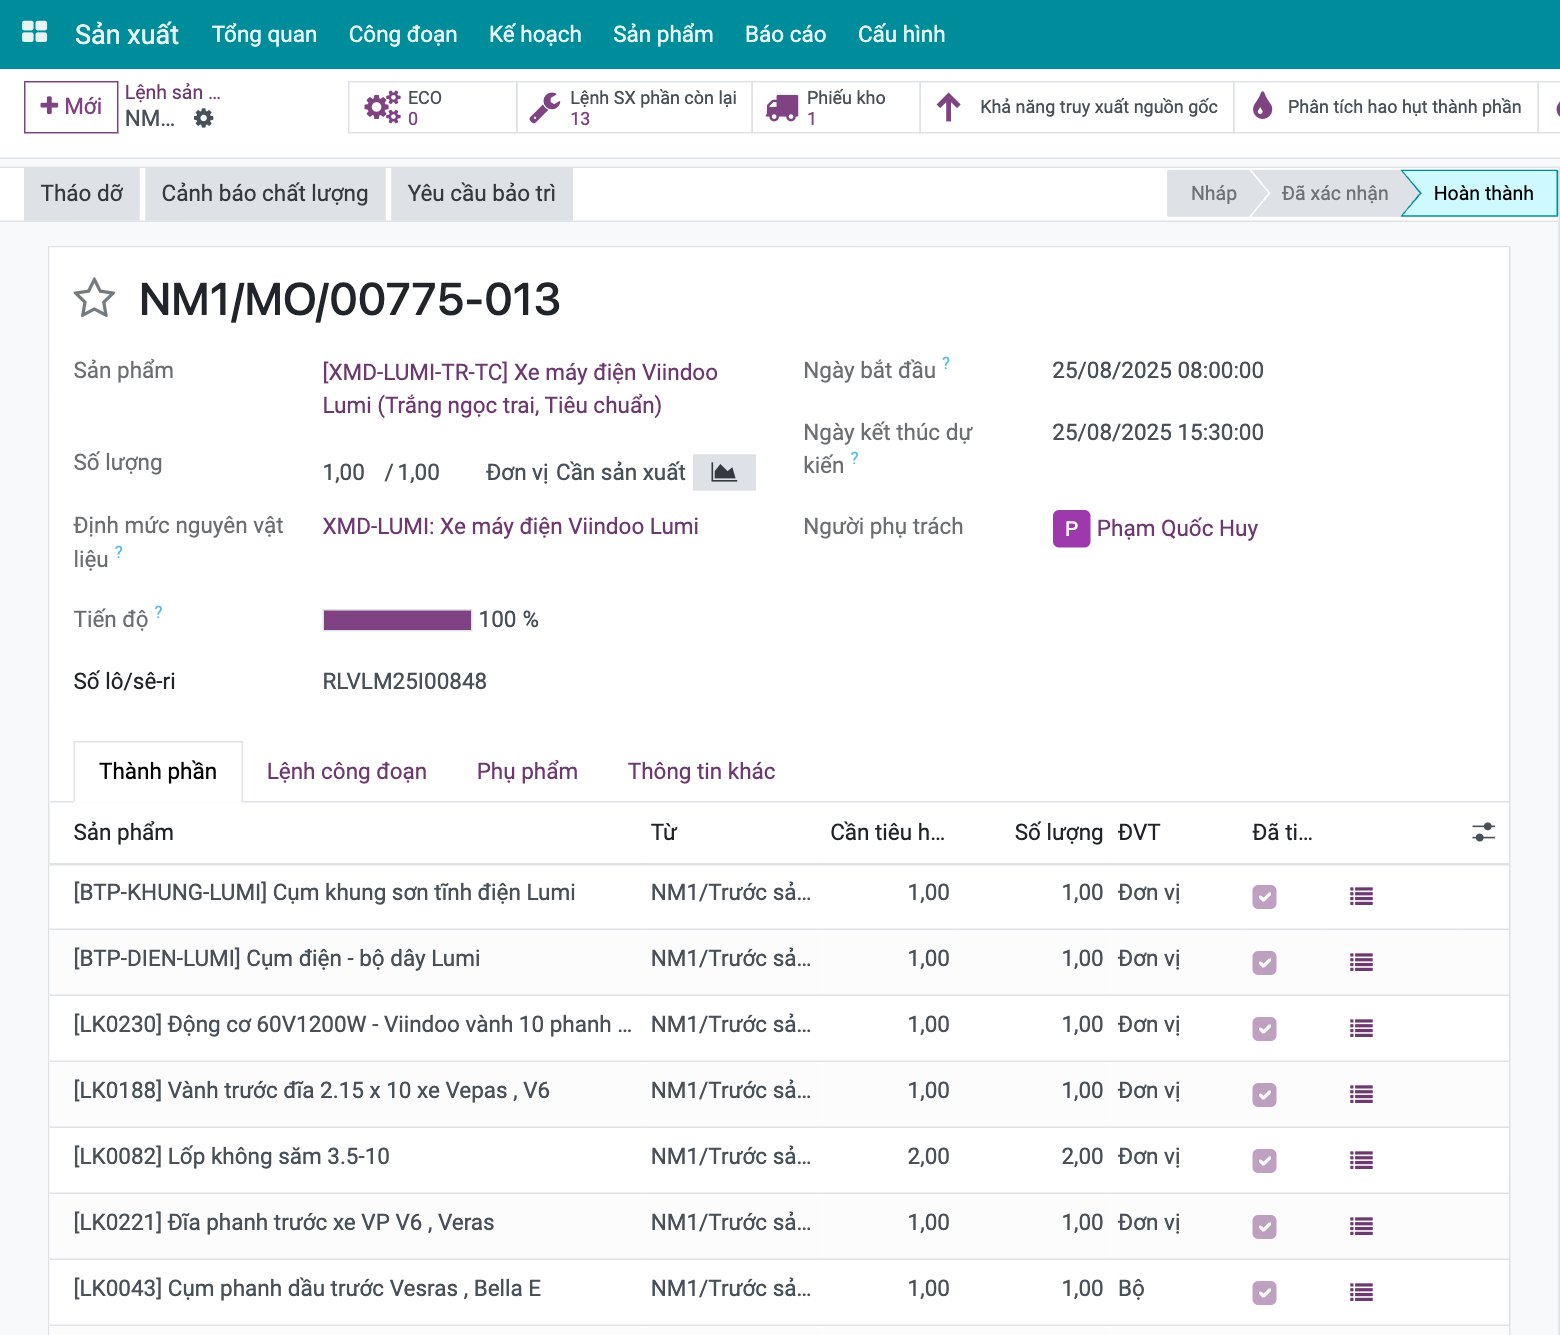
Task: Open detail list icon for Cụm khung sơn row
Action: 1361,897
